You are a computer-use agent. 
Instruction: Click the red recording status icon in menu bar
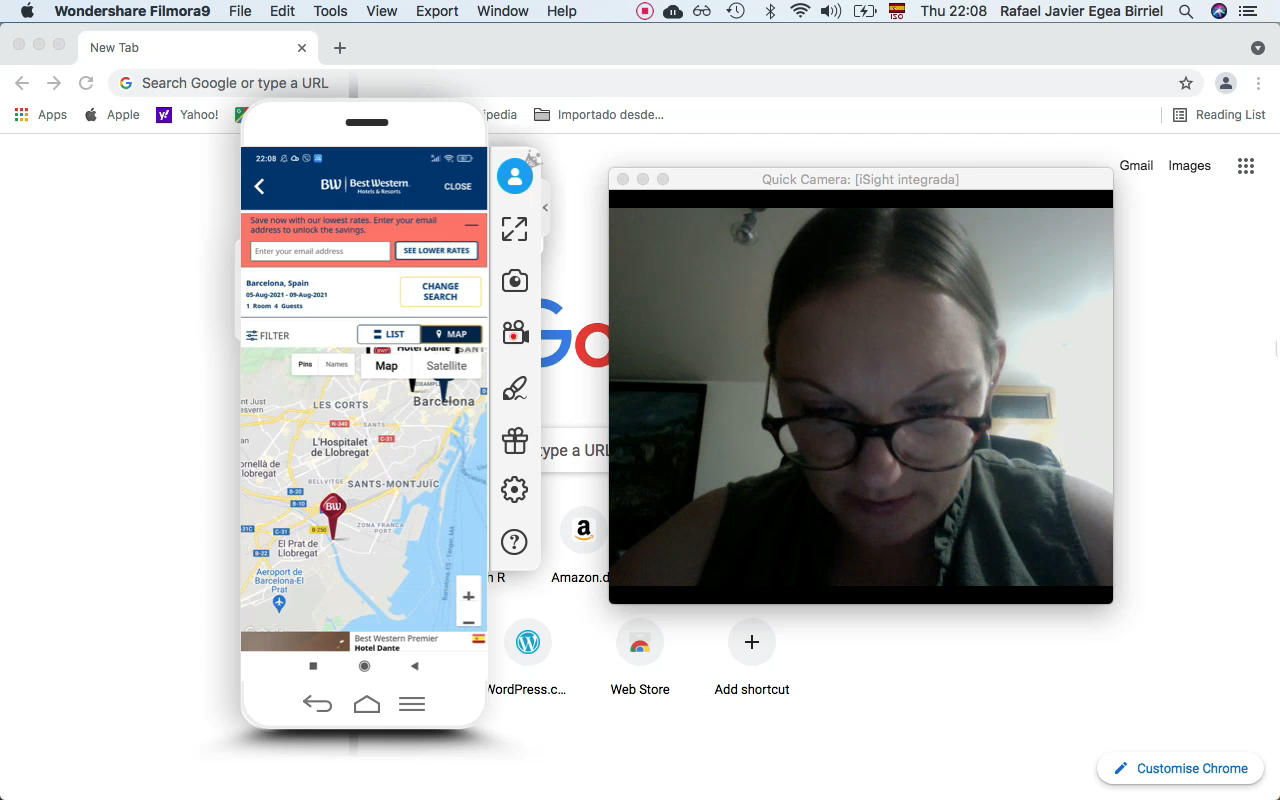point(645,11)
